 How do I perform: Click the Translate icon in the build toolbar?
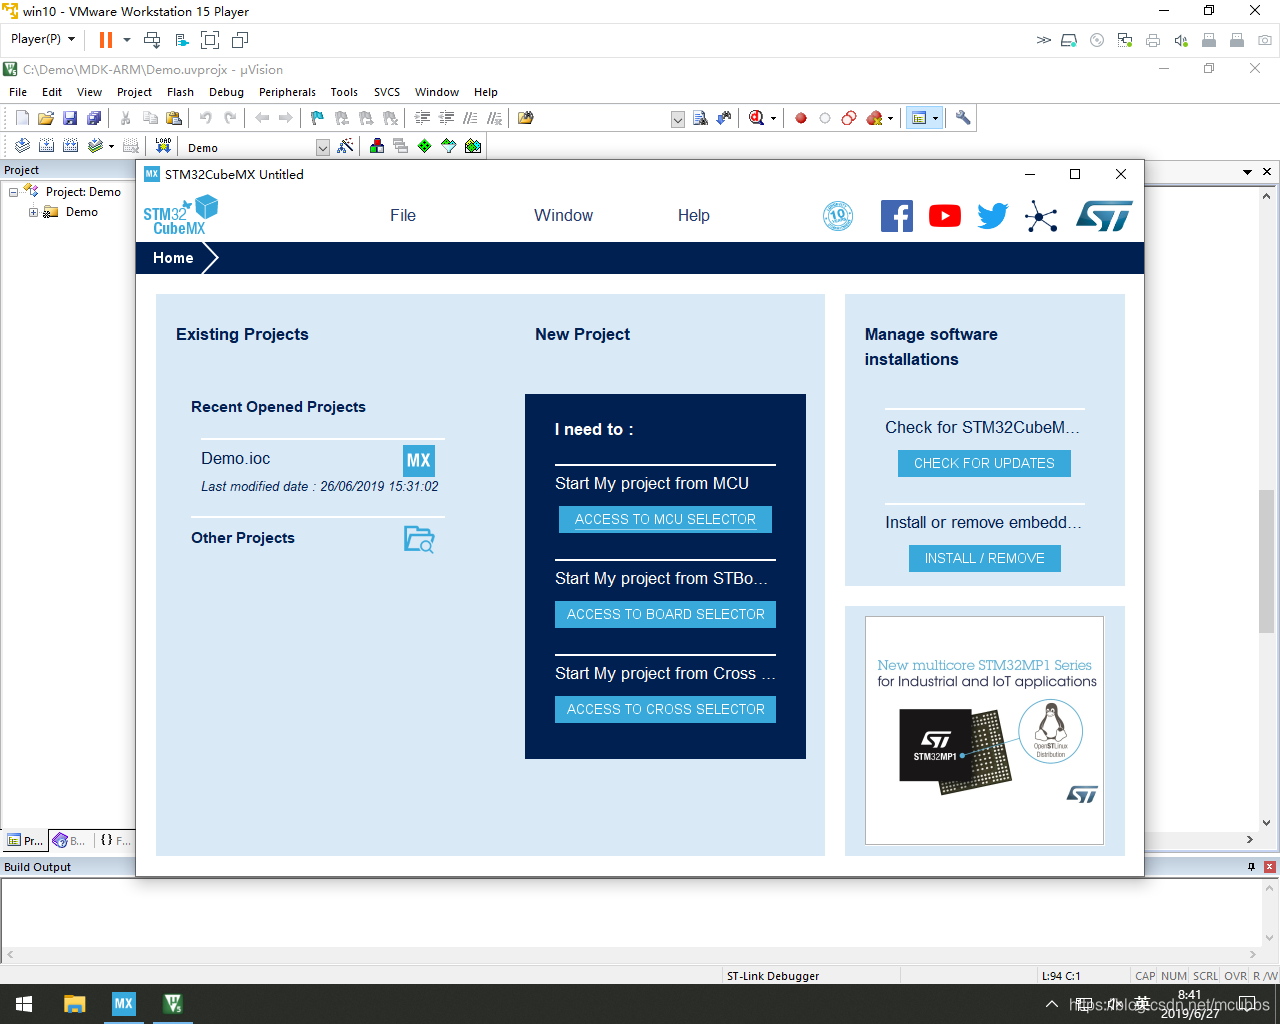click(x=22, y=146)
